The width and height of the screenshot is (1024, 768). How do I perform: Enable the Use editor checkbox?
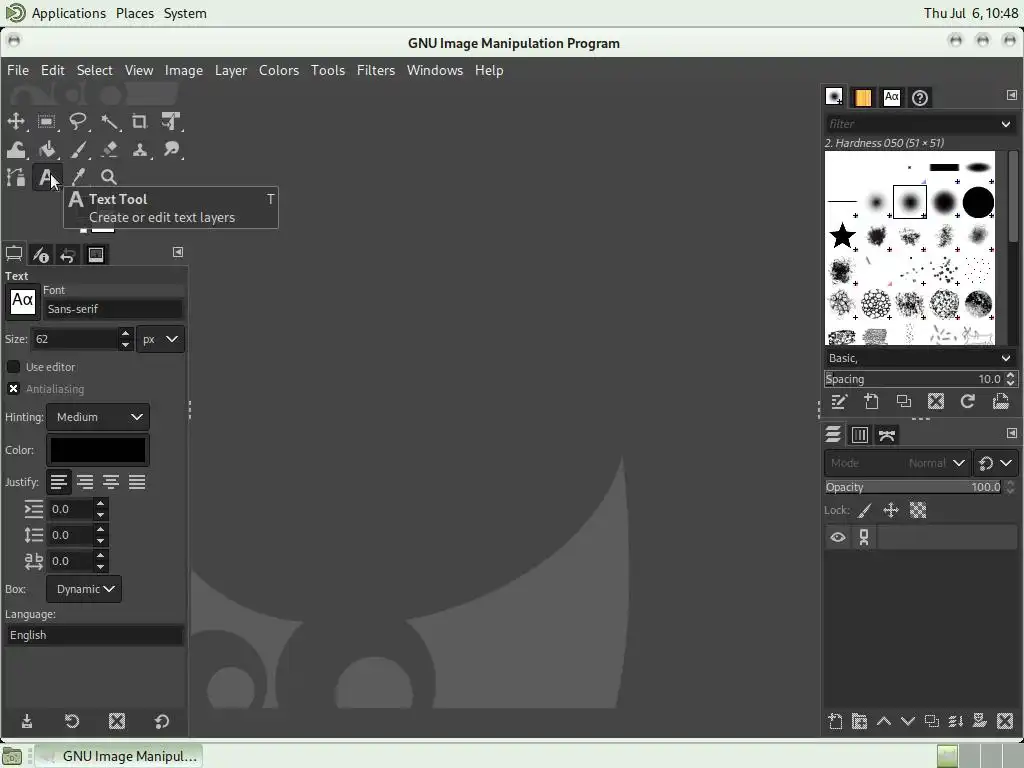click(x=13, y=367)
